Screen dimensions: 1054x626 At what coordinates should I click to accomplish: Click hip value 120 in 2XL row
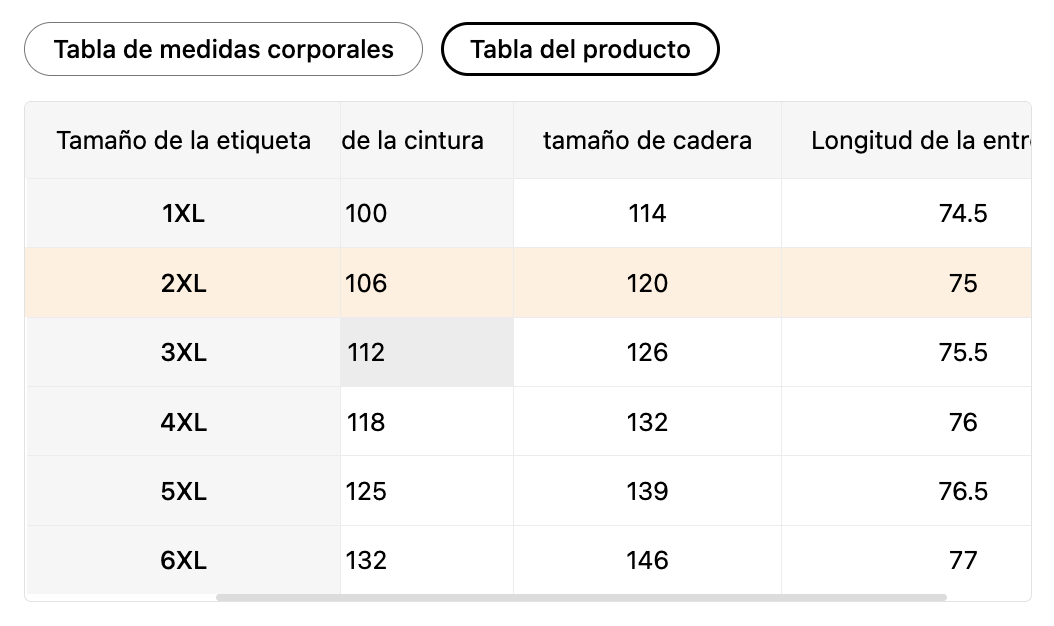[647, 283]
